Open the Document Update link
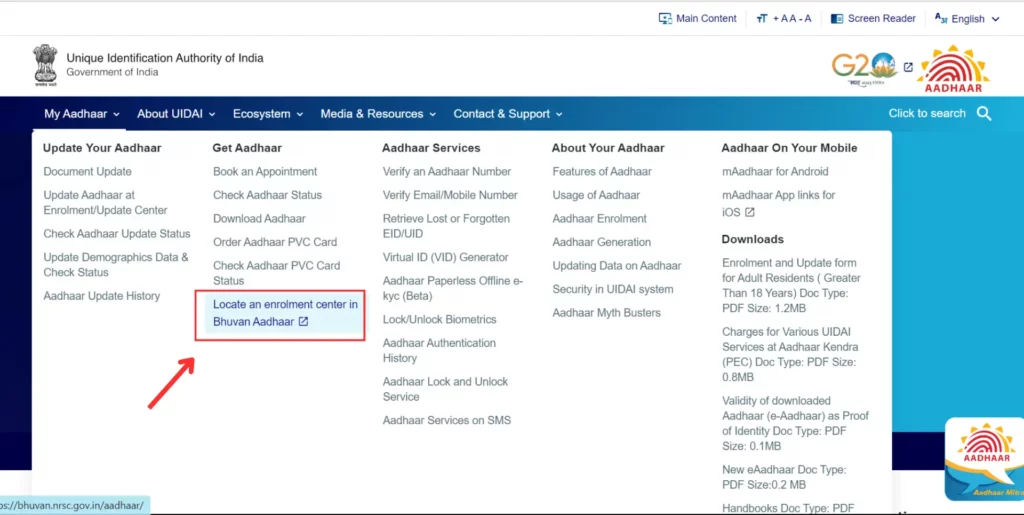Viewport: 1024px width, 515px height. tap(87, 171)
